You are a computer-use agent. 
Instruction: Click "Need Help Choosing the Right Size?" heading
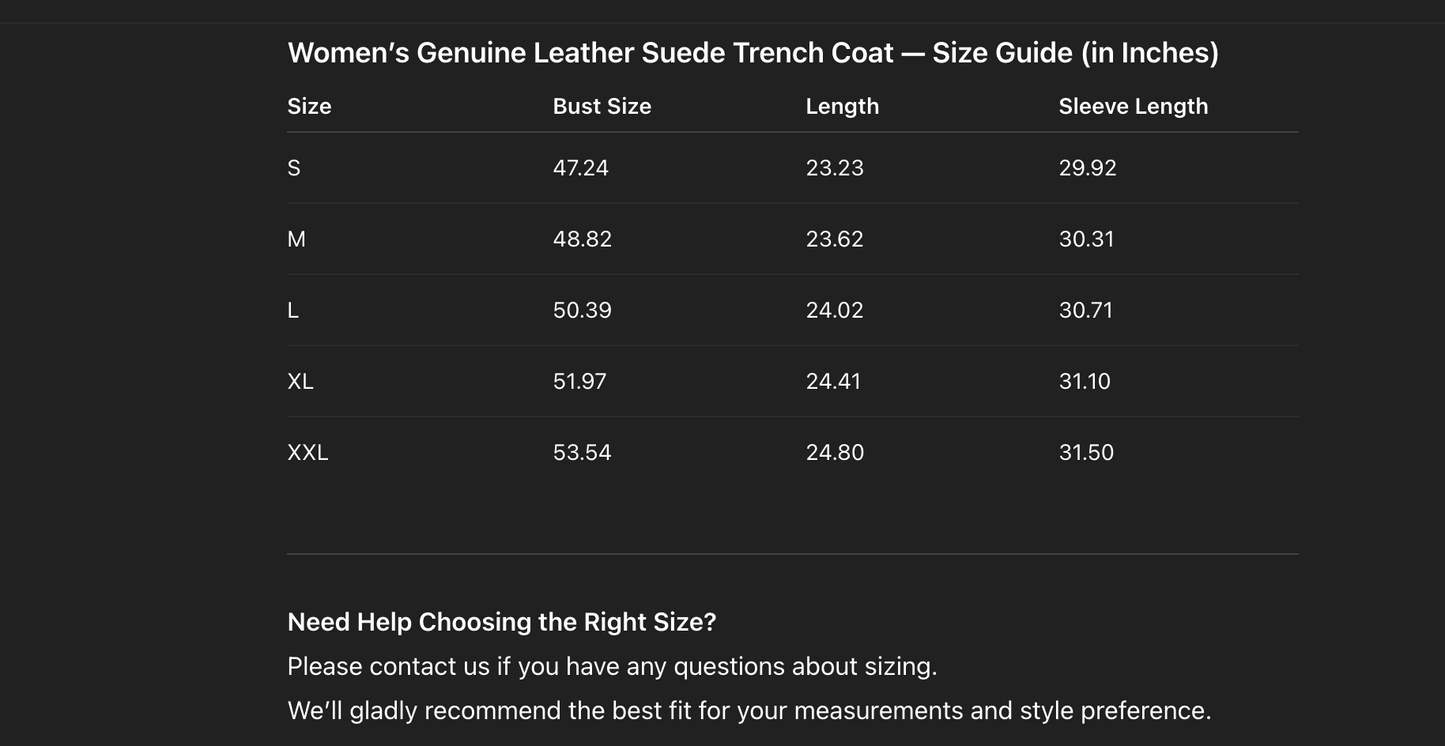pos(501,622)
